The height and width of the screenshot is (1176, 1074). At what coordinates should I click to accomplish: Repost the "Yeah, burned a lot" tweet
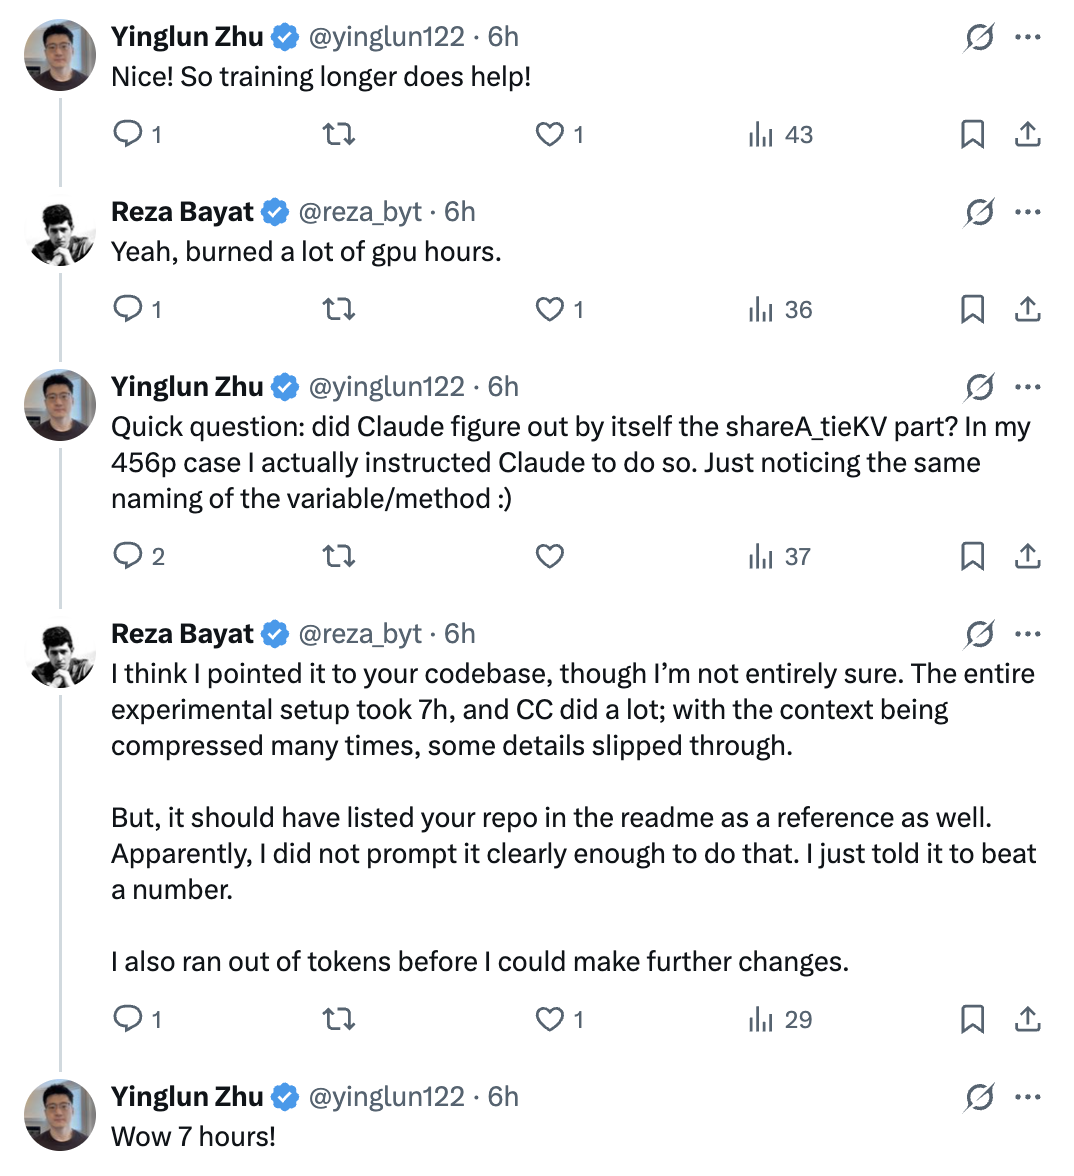click(x=339, y=310)
